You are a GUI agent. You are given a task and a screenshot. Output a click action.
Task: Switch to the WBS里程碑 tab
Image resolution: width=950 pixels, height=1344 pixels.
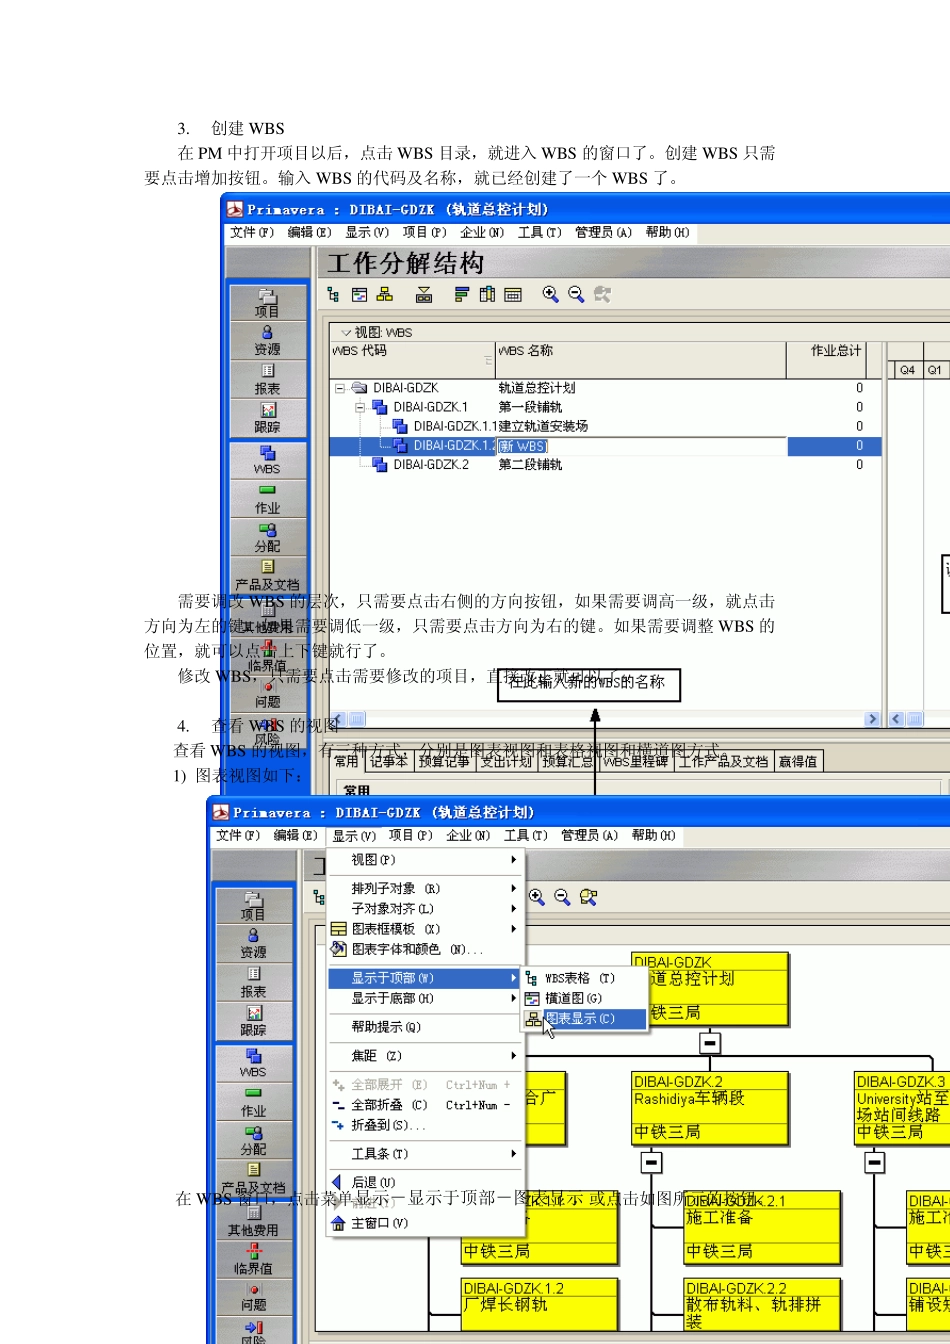(635, 761)
